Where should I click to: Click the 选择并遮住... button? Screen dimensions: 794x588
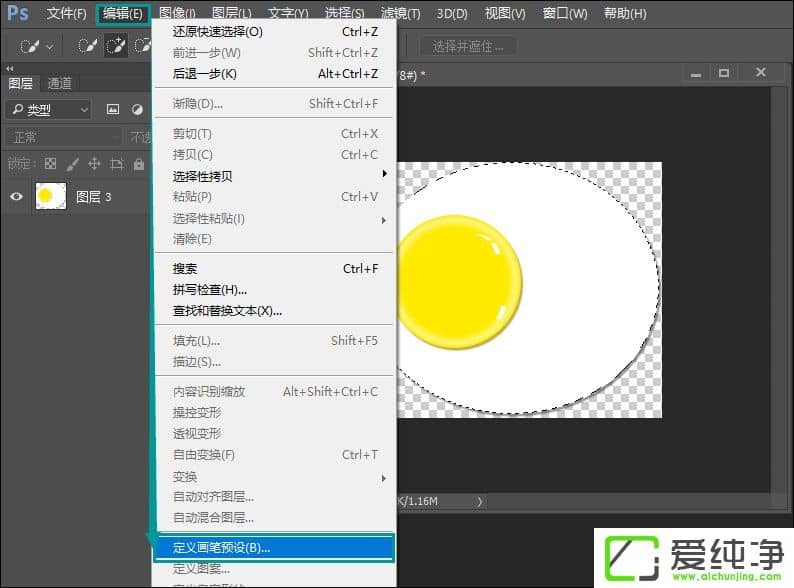468,47
